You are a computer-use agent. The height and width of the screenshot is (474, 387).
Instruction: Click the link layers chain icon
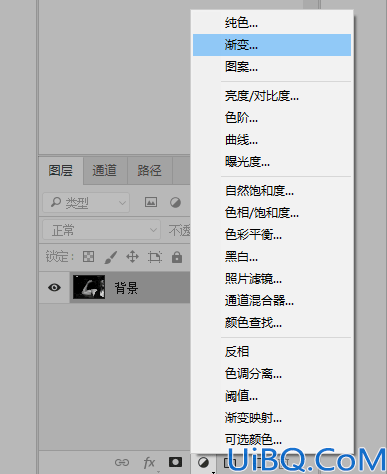pos(122,462)
